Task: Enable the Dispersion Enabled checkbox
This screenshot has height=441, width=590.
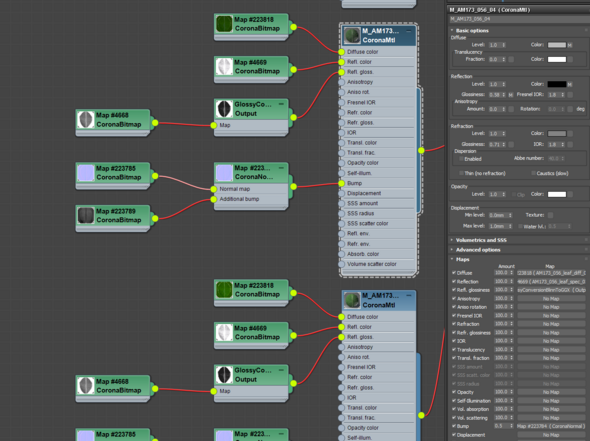Action: 461,159
